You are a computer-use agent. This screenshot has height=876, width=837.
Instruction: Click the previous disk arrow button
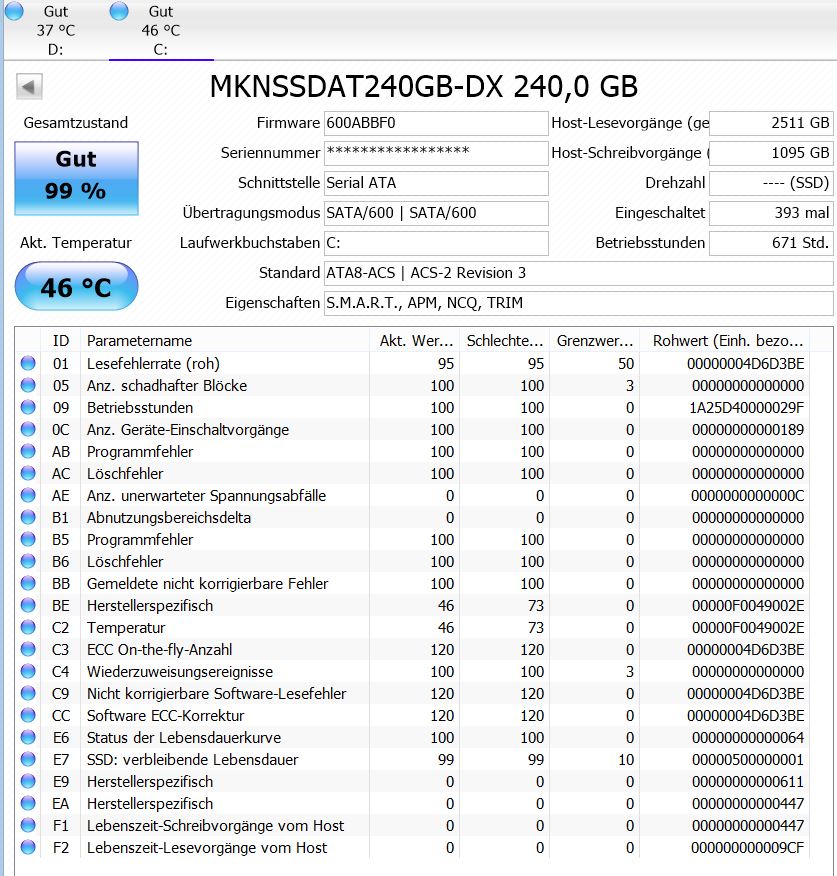(x=29, y=87)
